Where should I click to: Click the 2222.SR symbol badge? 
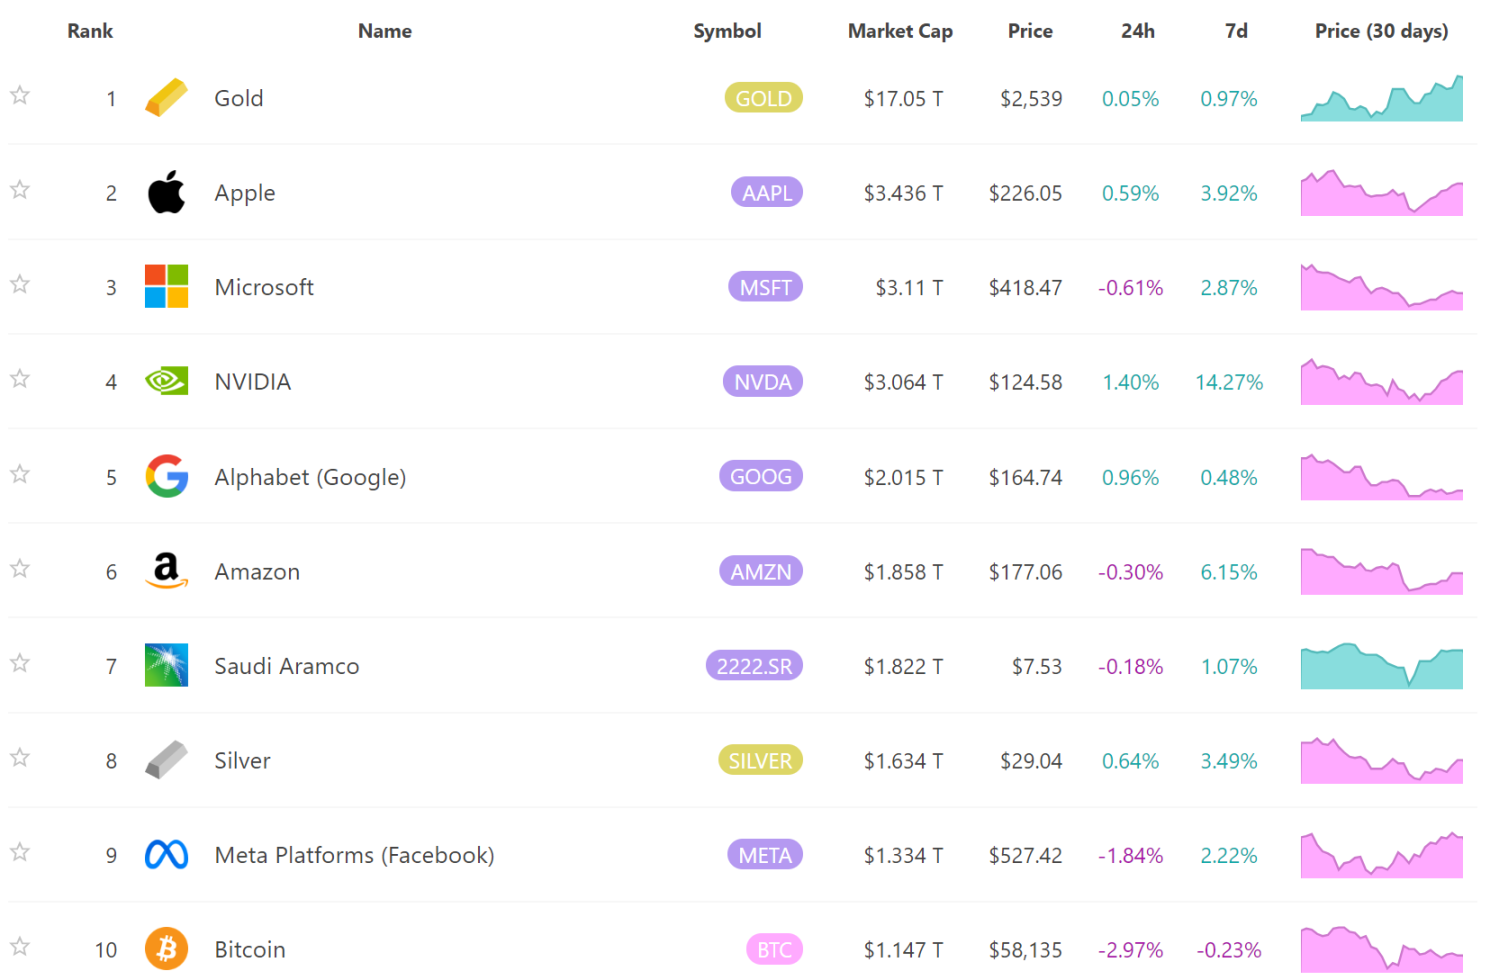pyautogui.click(x=754, y=665)
